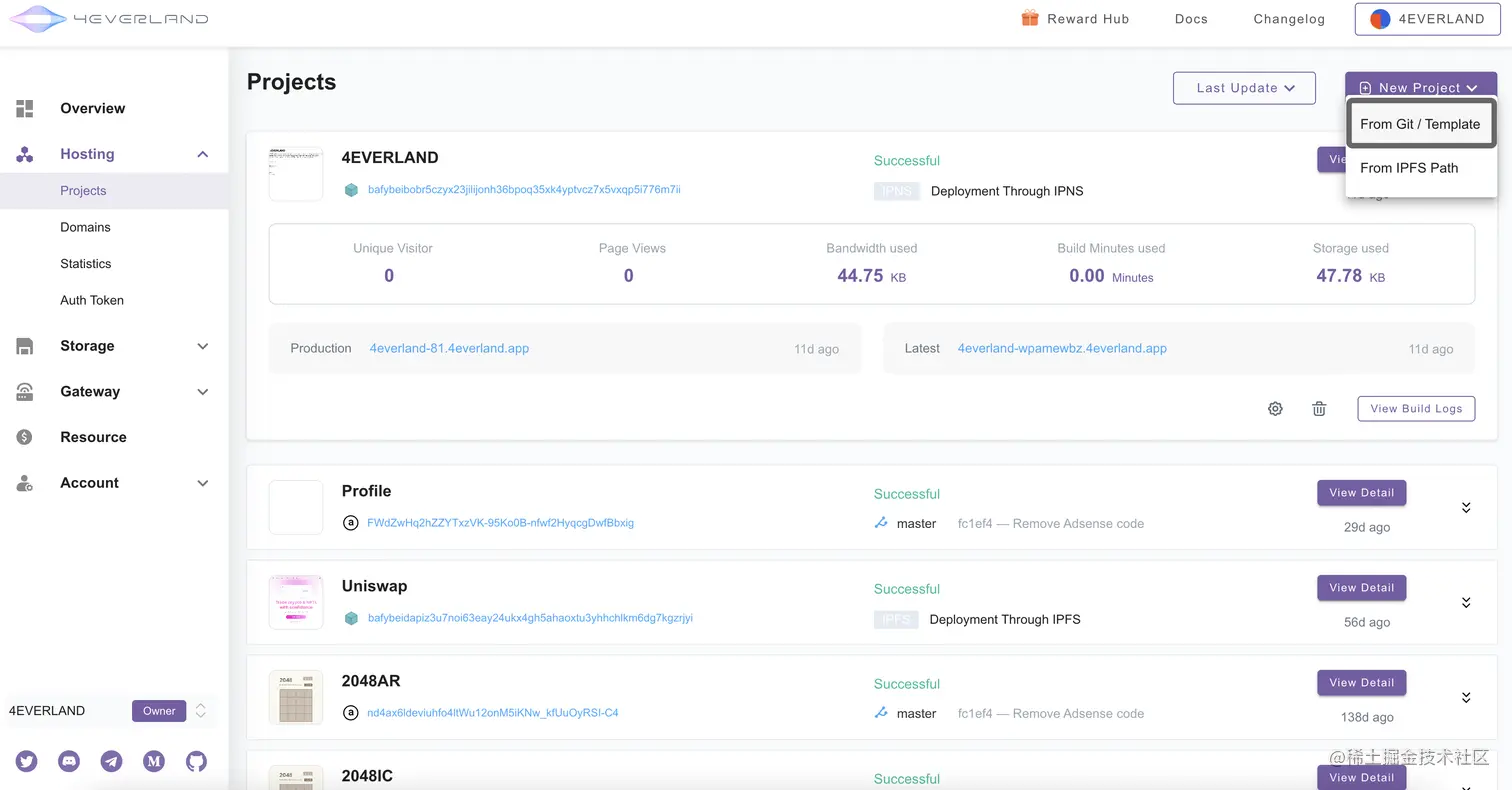Click the Overview dashboard icon
The image size is (1512, 790).
25,108
